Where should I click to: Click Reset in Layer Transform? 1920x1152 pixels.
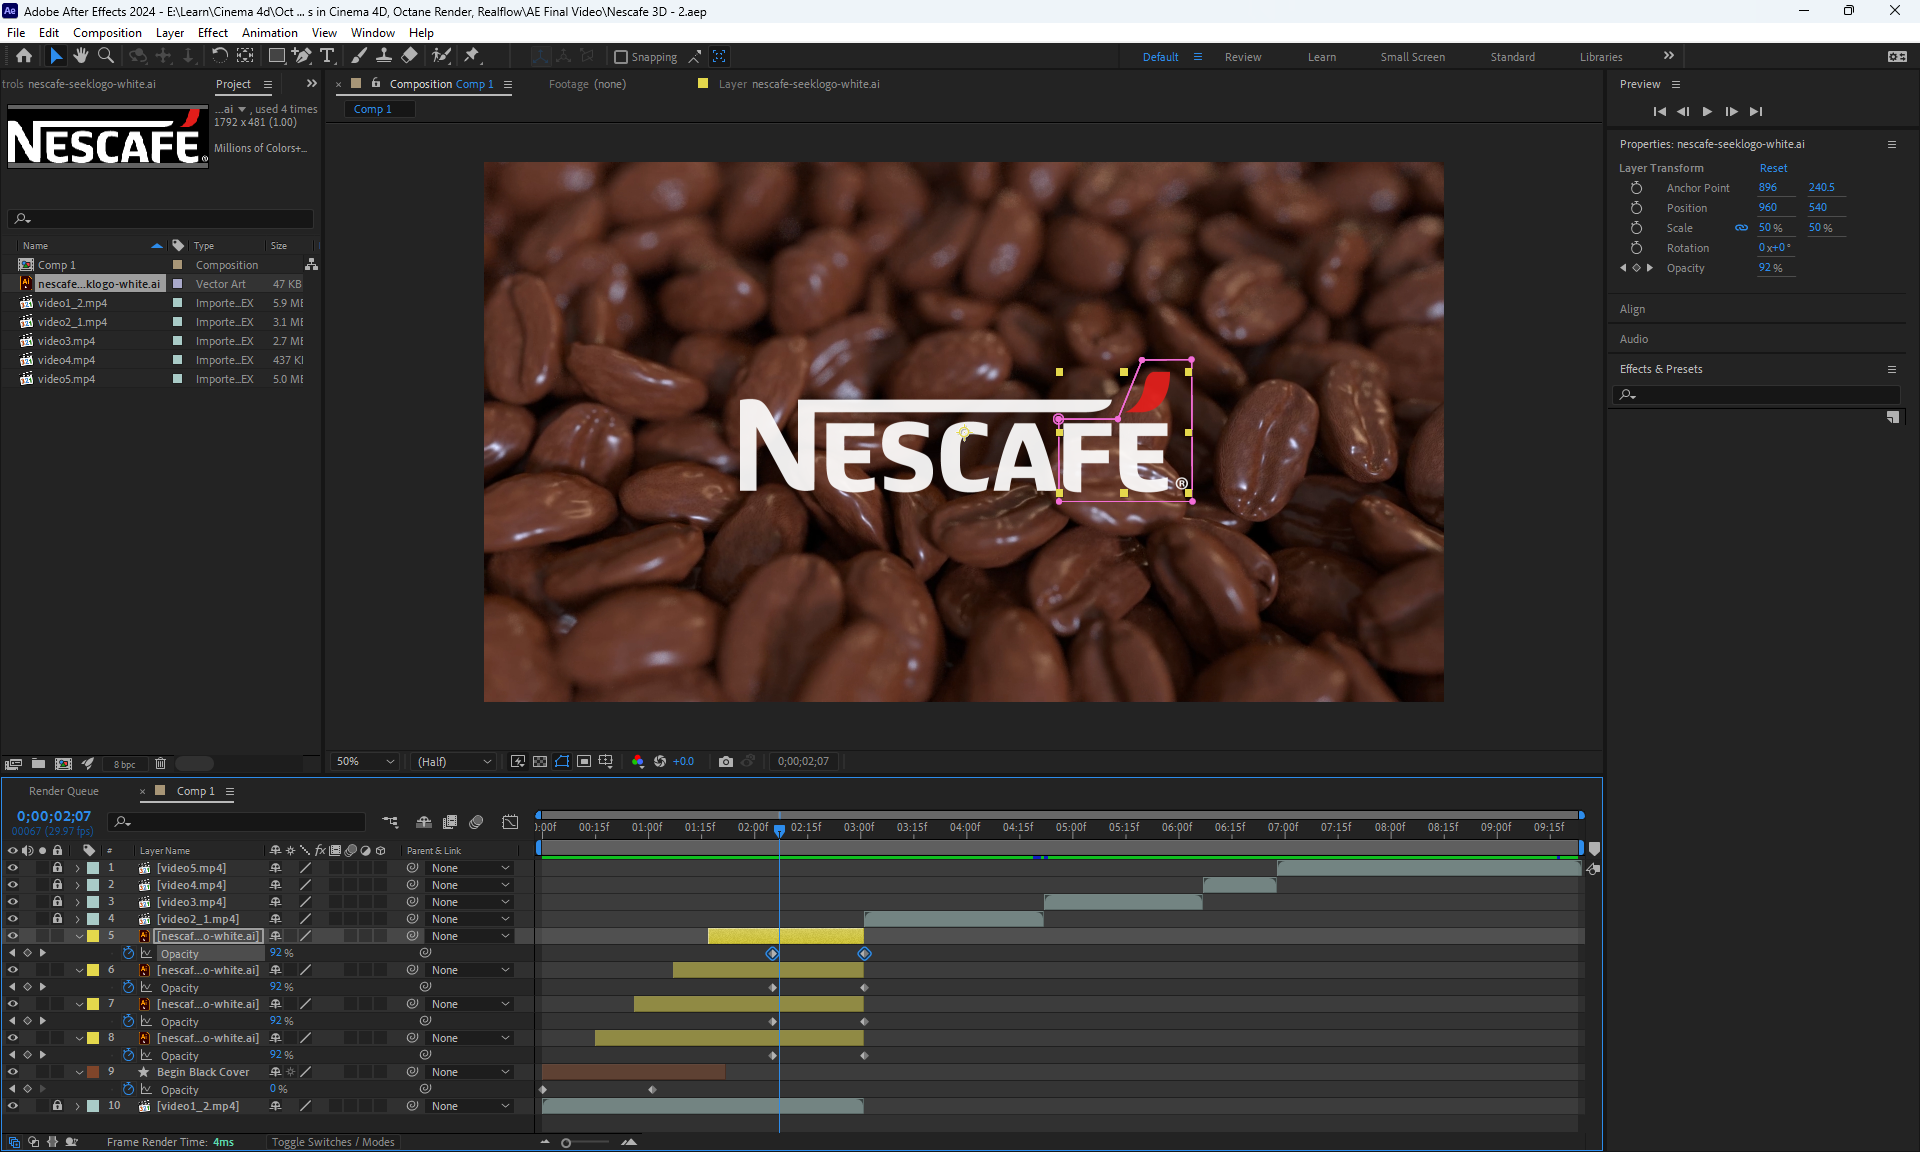click(x=1773, y=168)
